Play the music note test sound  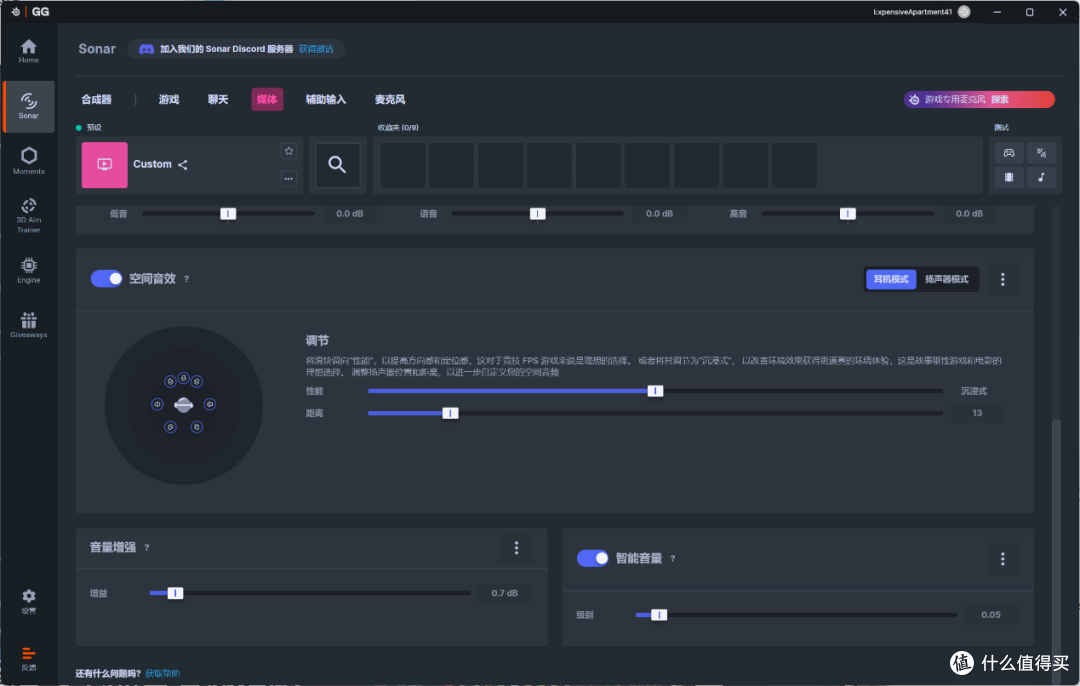(x=1041, y=177)
